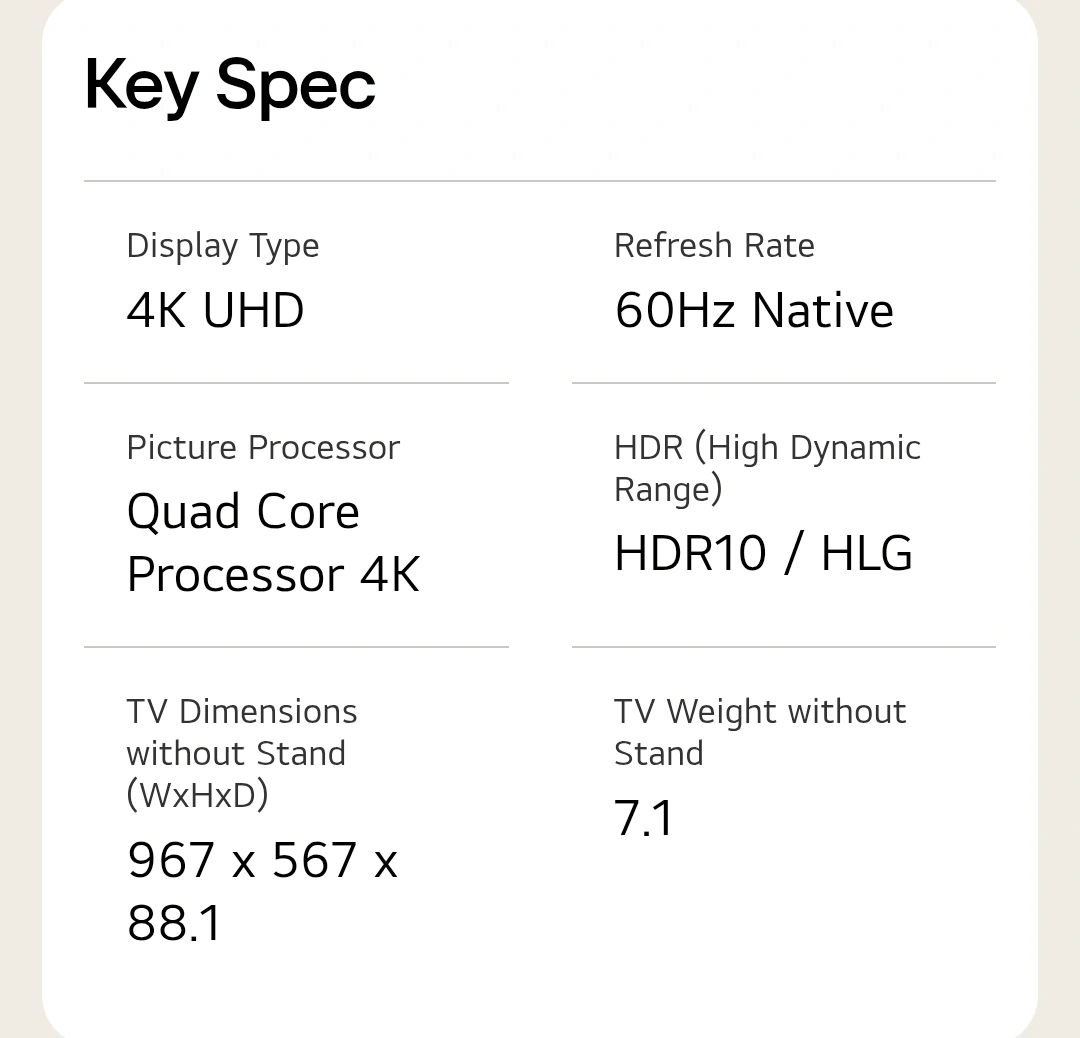The height and width of the screenshot is (1038, 1080).
Task: Click the word Native in refresh rate
Action: coord(822,310)
